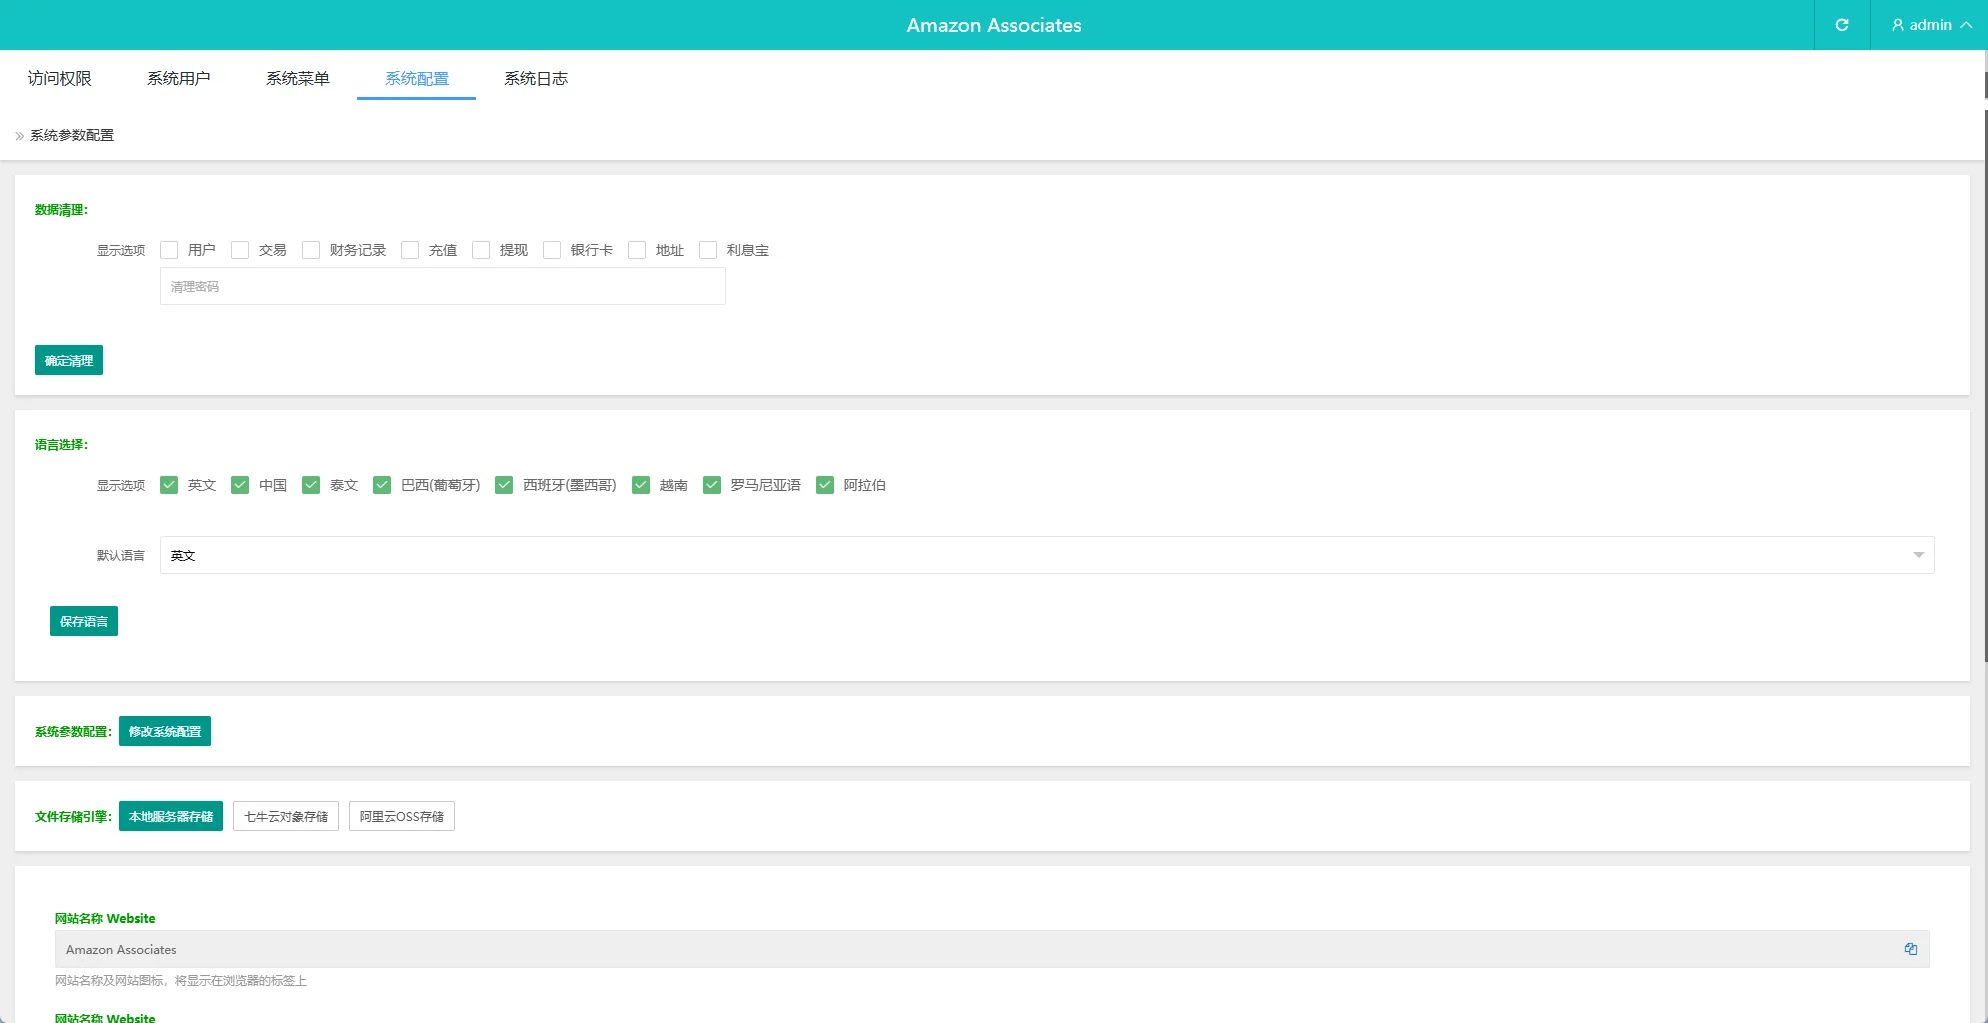Screen dimensions: 1988x1023
Task: Switch to the 访问权限 tab
Action: (x=60, y=78)
